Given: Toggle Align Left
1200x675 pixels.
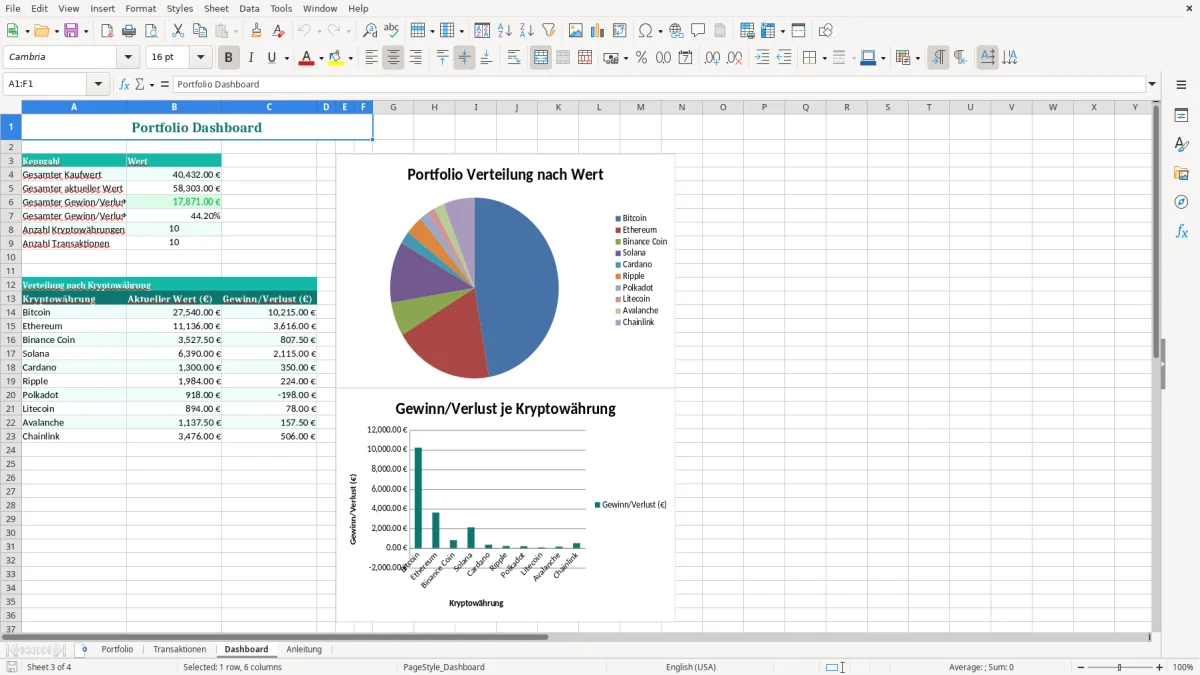Looking at the screenshot, I should point(371,58).
